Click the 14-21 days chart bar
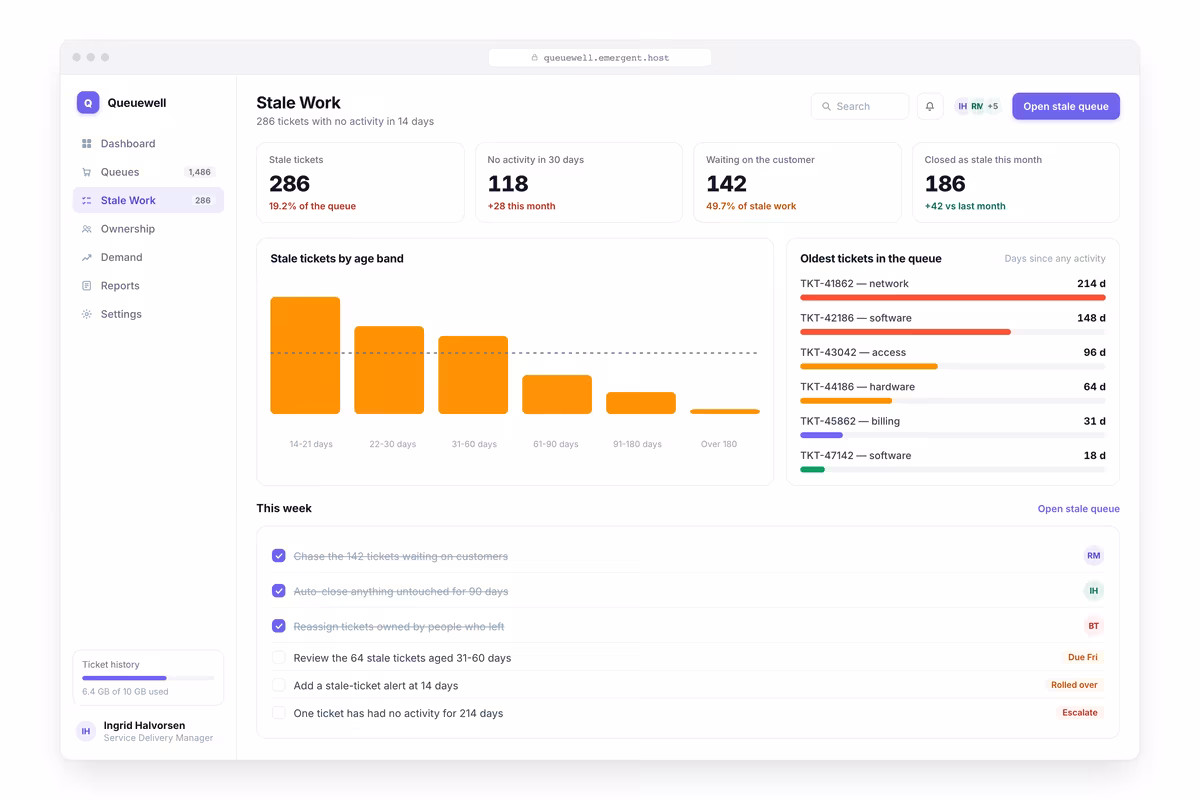This screenshot has width=1200, height=800. point(305,355)
